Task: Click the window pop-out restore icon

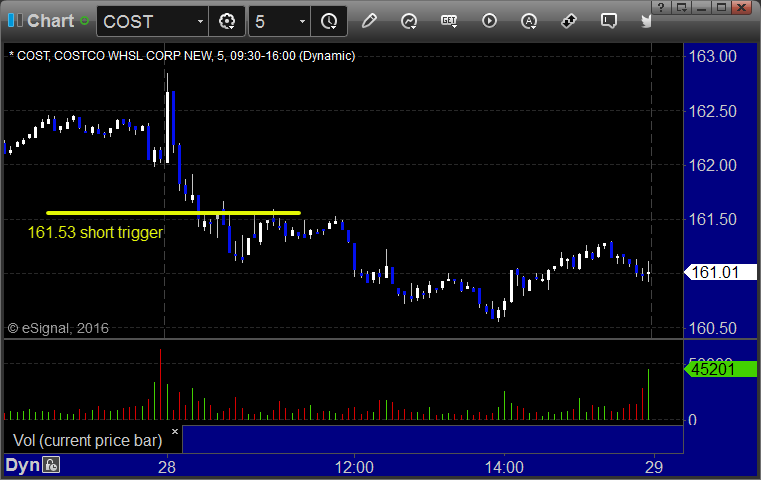Action: 681,7
